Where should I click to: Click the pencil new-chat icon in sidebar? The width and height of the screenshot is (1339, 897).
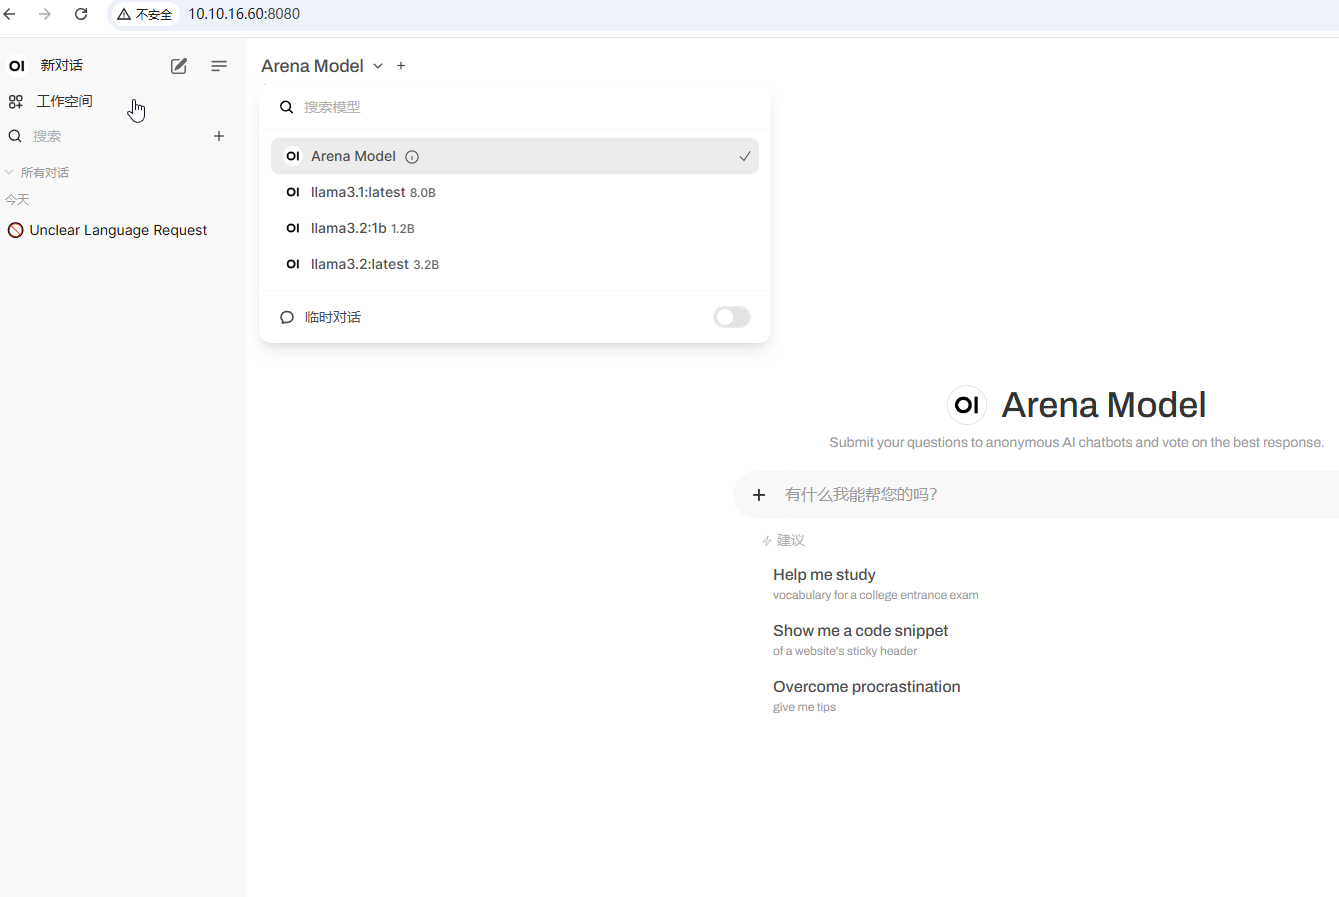tap(179, 66)
